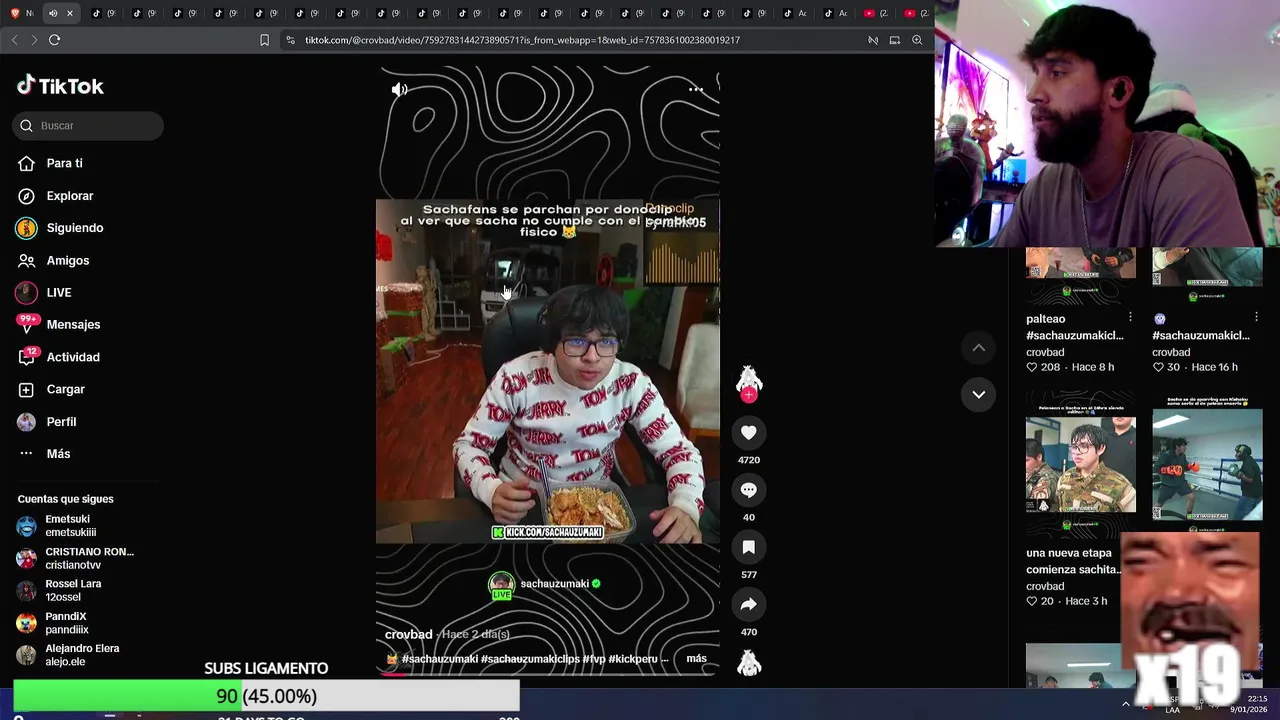Expand the video description with más

point(696,659)
